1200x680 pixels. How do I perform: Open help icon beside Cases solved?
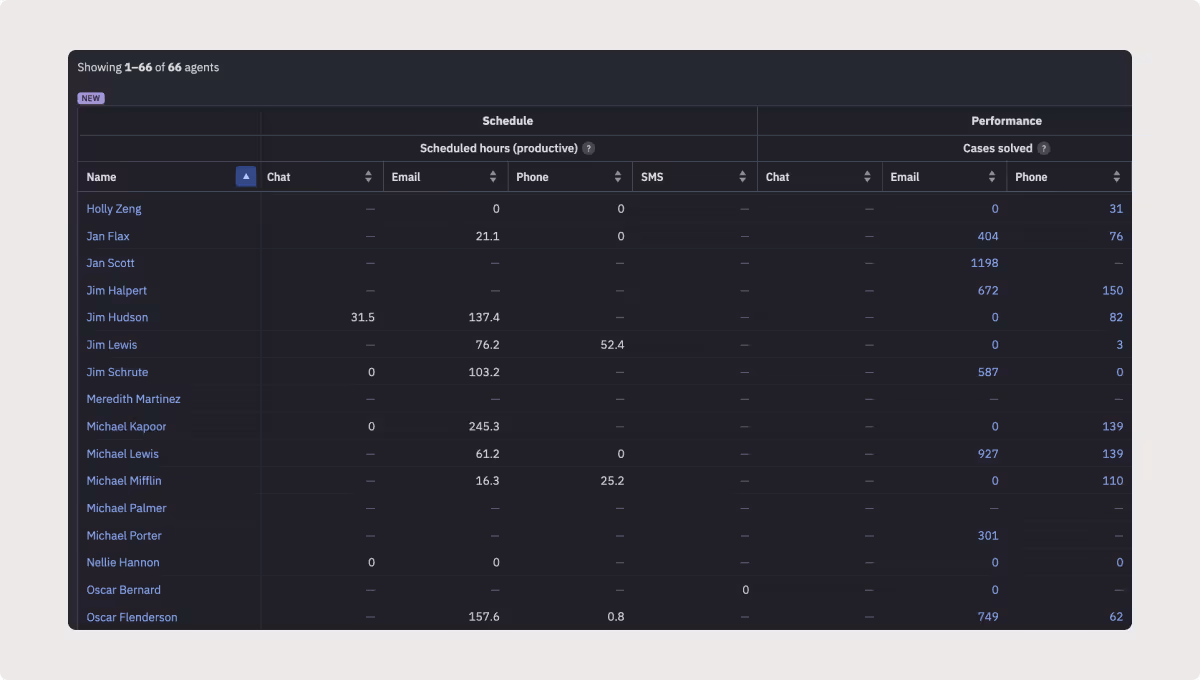pos(1044,148)
